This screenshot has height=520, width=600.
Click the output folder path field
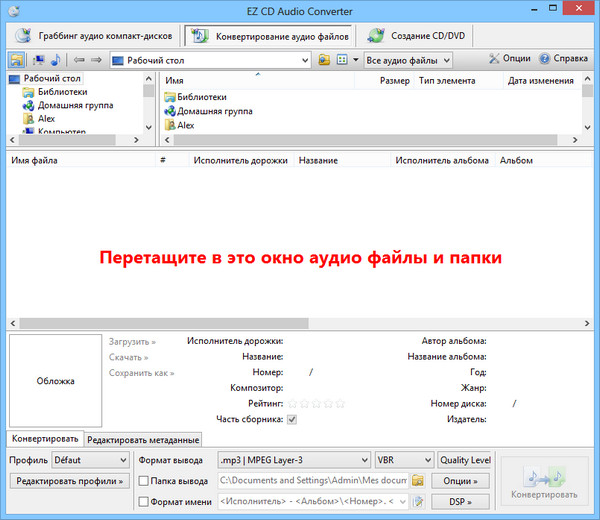tap(313, 481)
